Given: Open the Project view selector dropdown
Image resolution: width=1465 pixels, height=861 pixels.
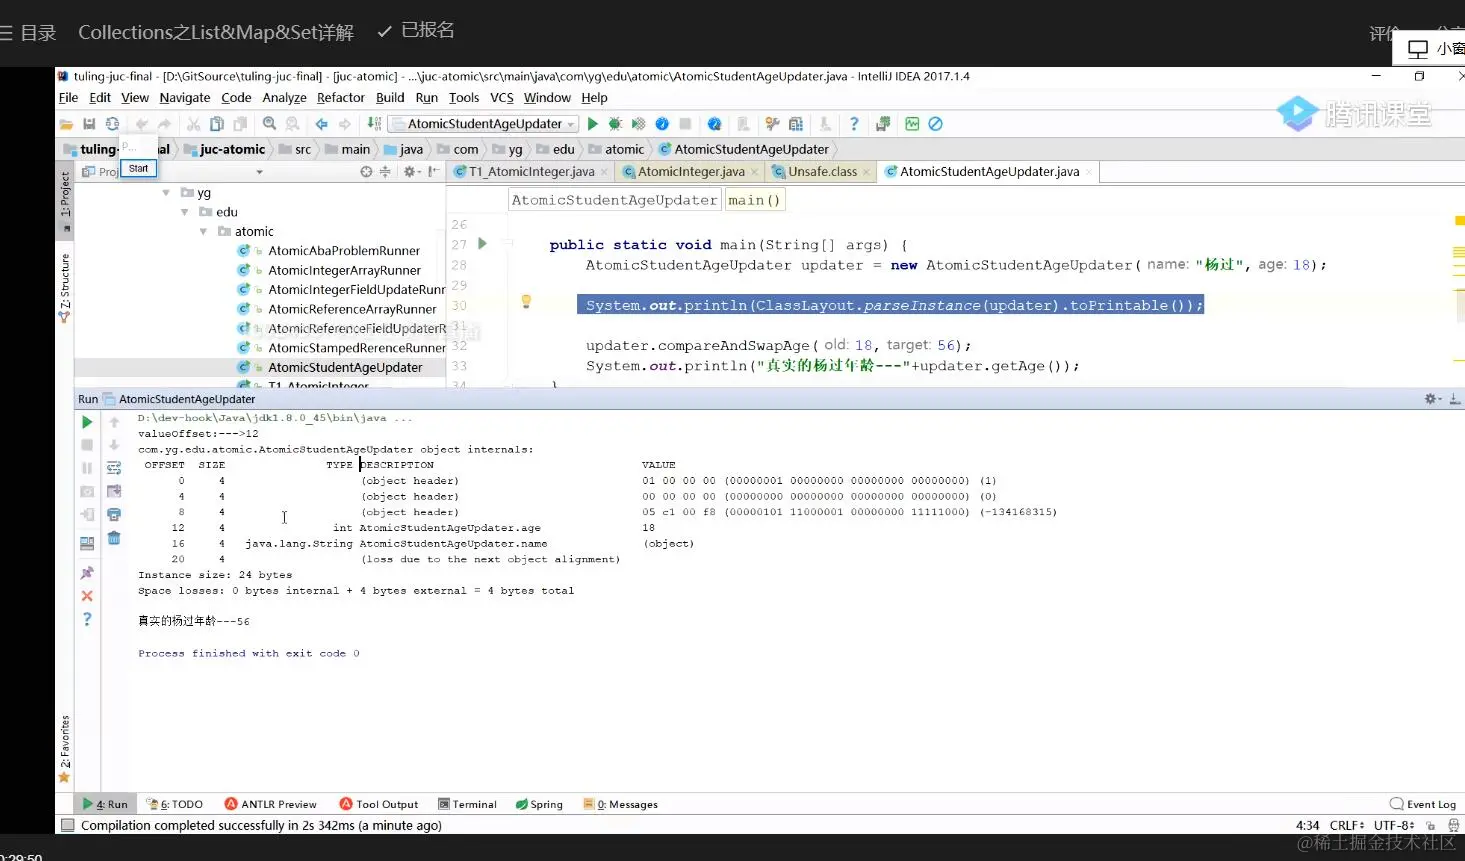Looking at the screenshot, I should click(x=259, y=172).
